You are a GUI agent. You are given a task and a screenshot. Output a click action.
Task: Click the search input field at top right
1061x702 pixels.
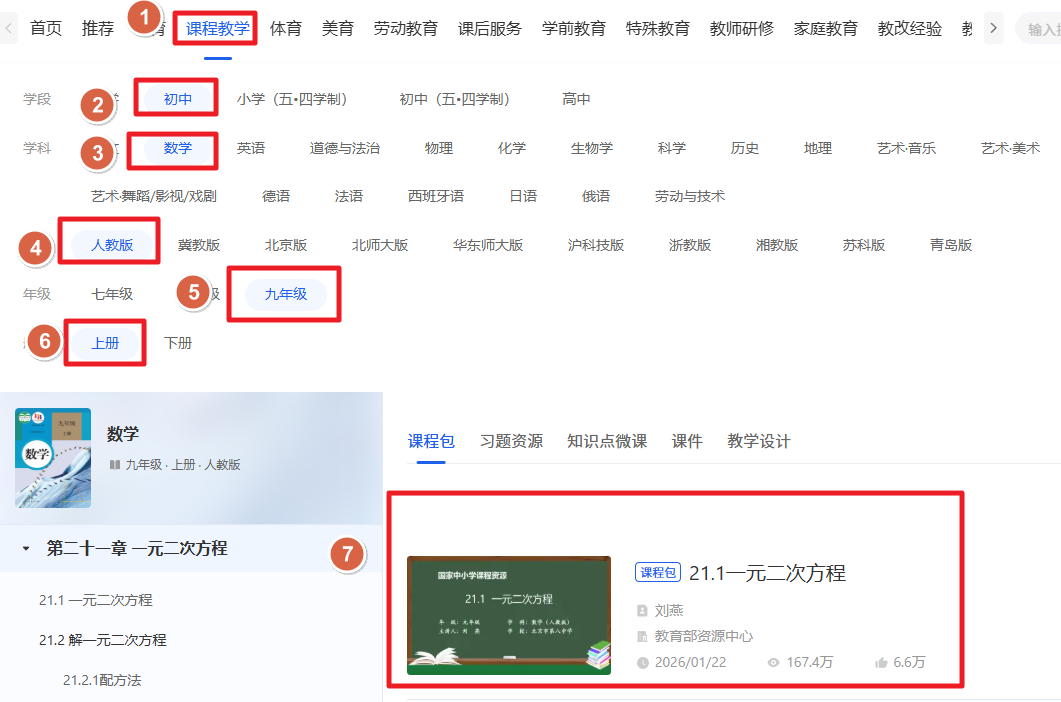(1040, 28)
